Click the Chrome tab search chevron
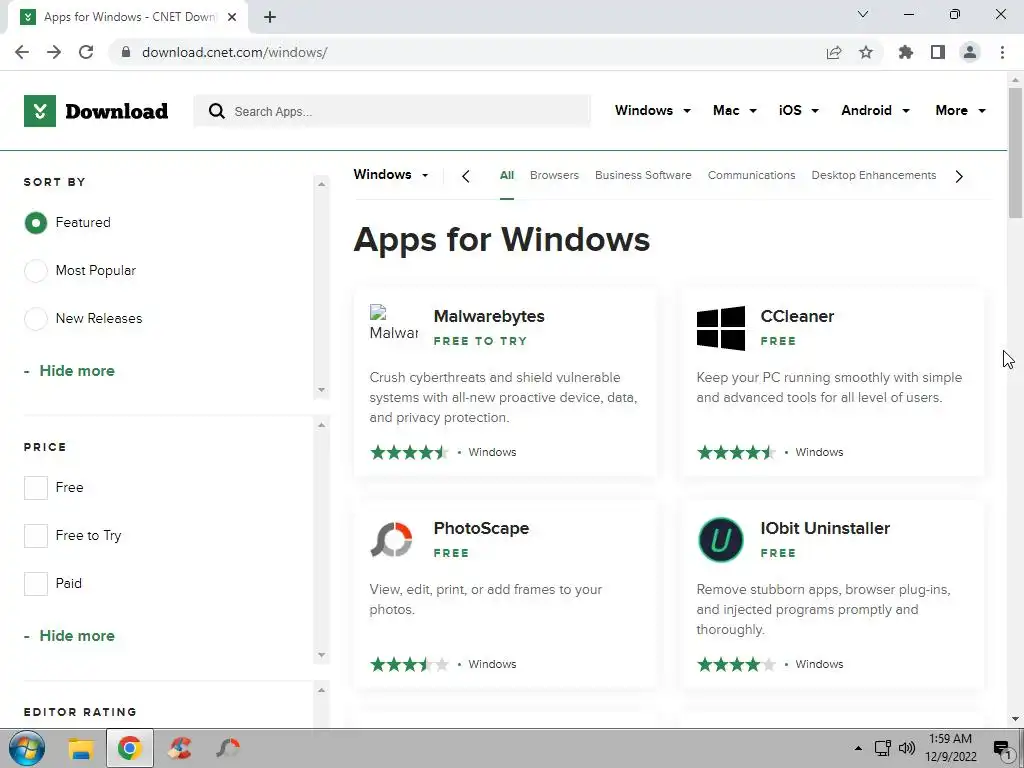This screenshot has width=1024, height=768. 863,14
